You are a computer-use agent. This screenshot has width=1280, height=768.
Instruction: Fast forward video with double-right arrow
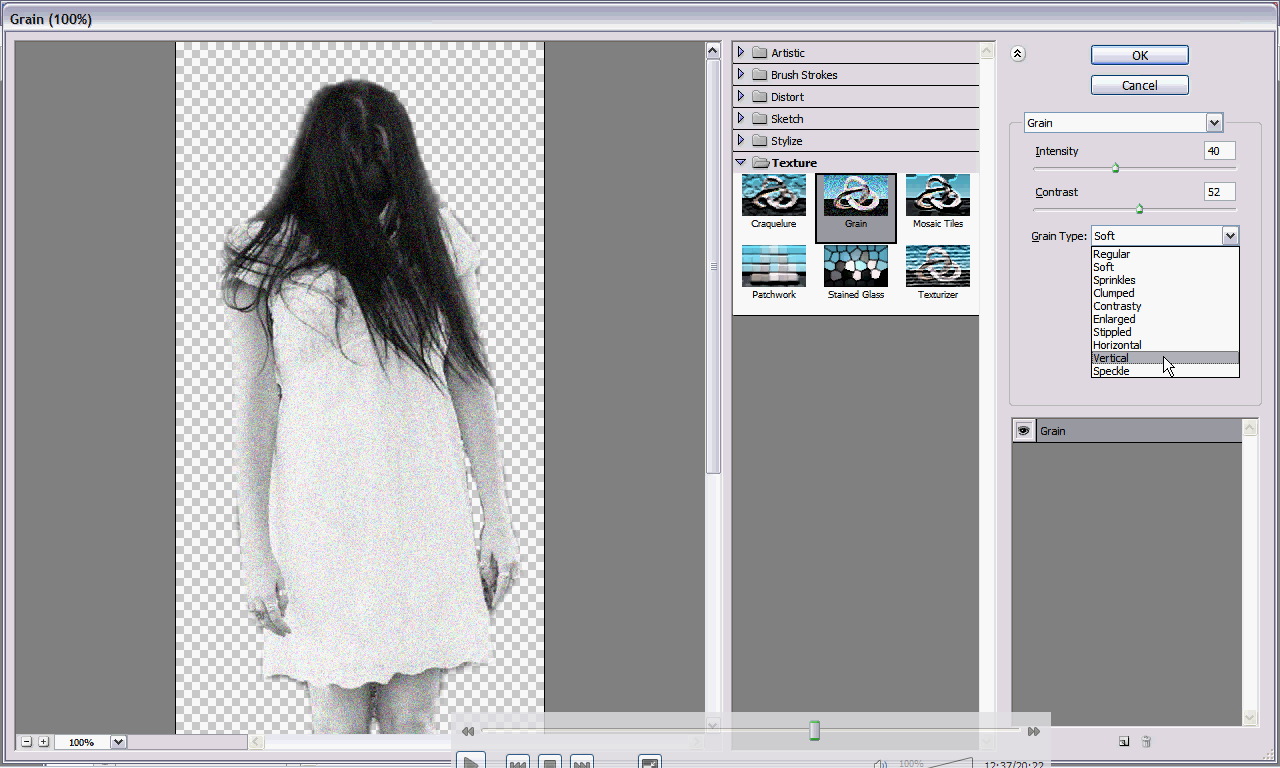click(1033, 732)
